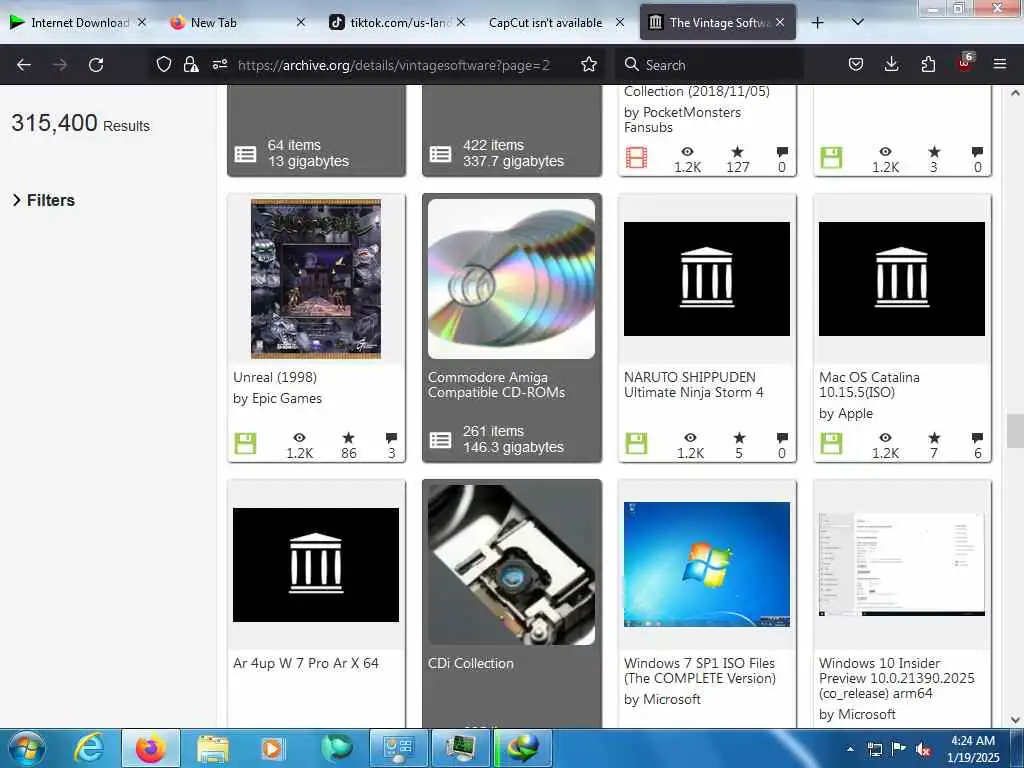Click the page vertical scrollbar thumb
Image resolution: width=1024 pixels, height=768 pixels.
1015,431
